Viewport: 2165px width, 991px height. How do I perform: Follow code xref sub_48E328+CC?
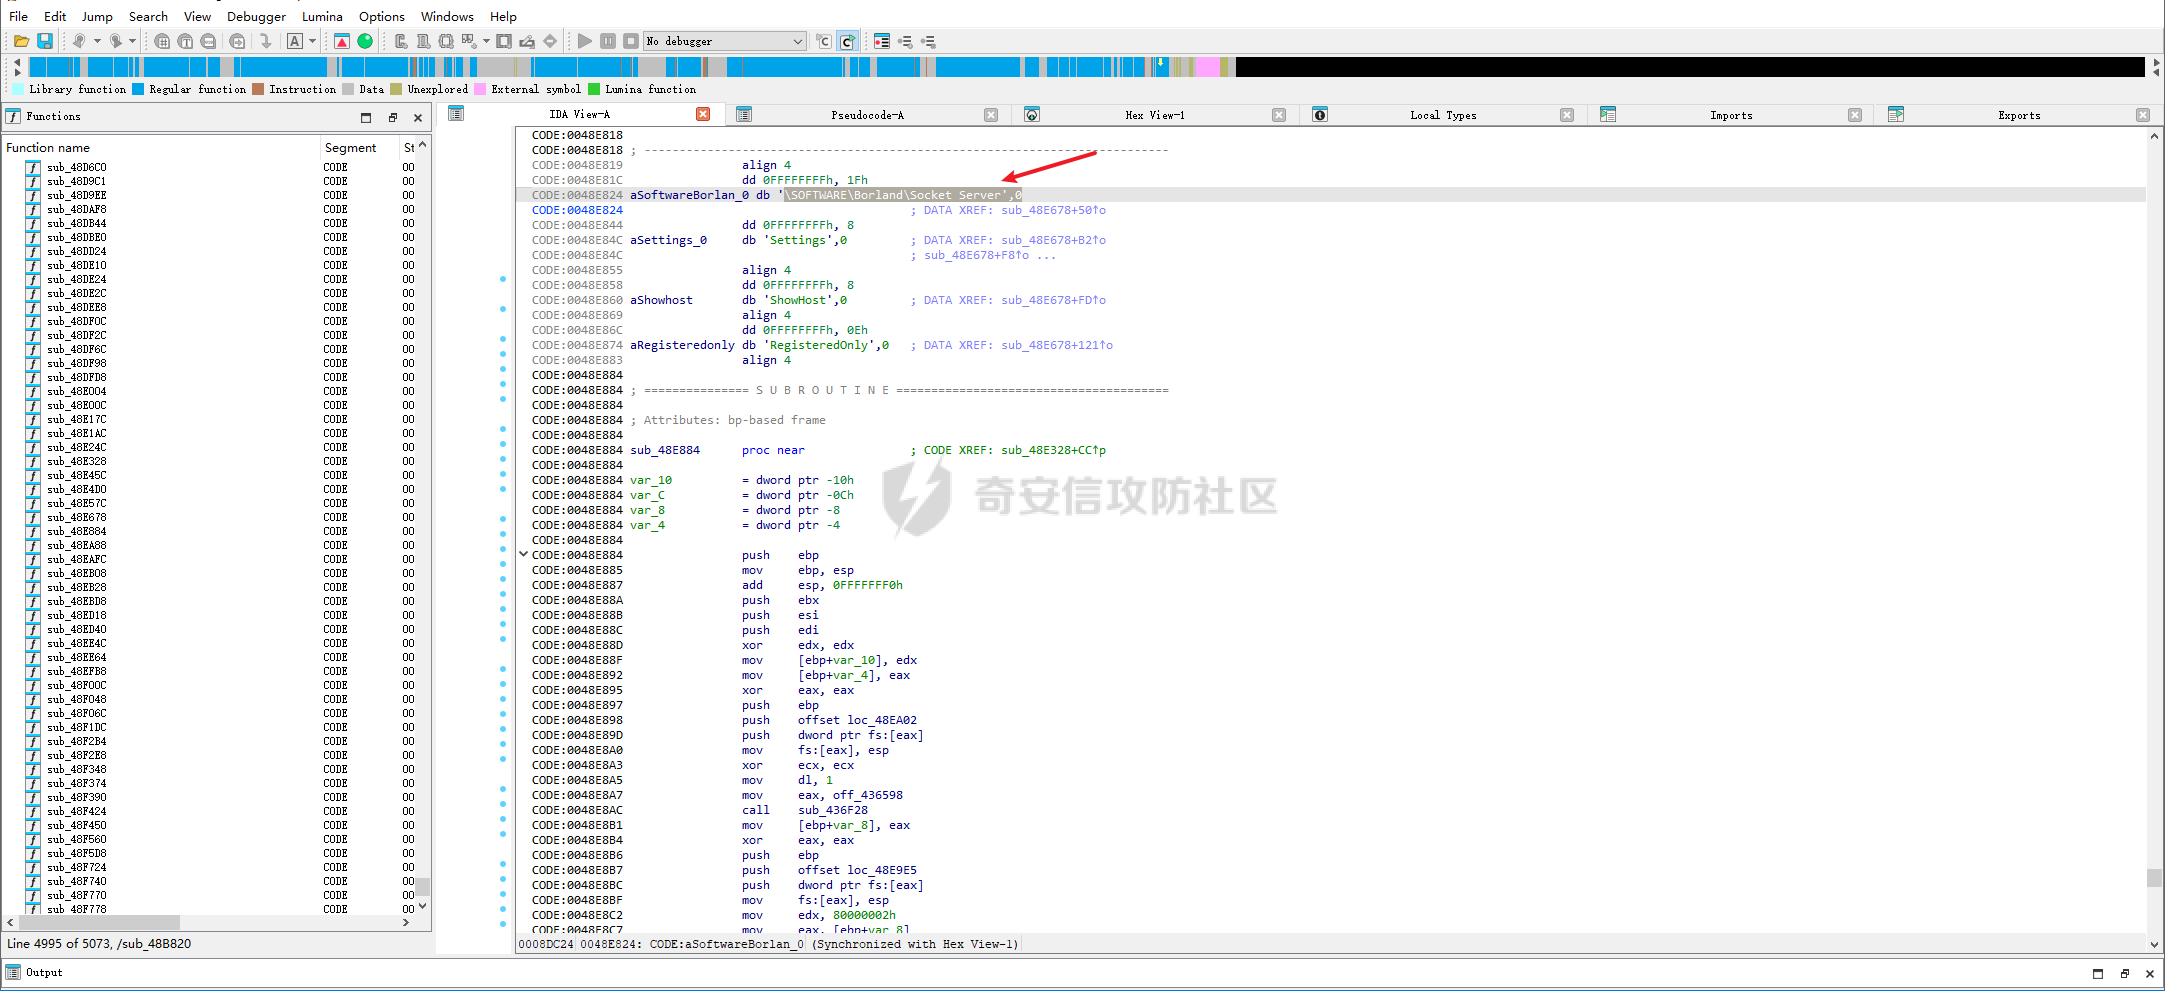[1053, 450]
